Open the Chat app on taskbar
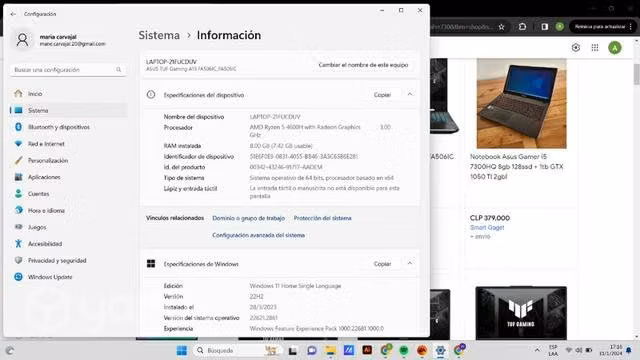 coord(312,351)
